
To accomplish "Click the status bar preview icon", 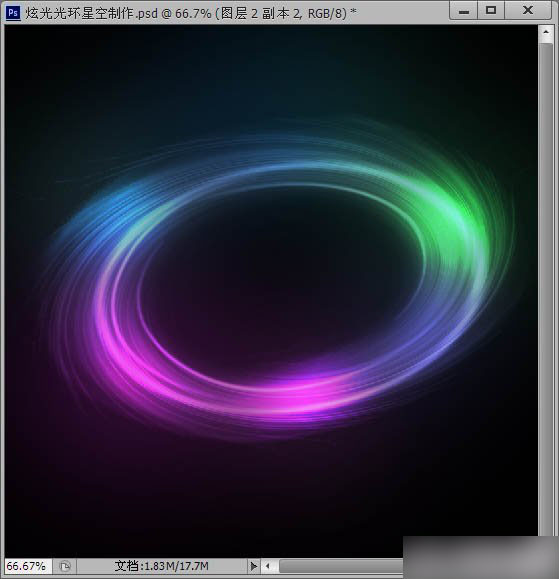I will (65, 566).
